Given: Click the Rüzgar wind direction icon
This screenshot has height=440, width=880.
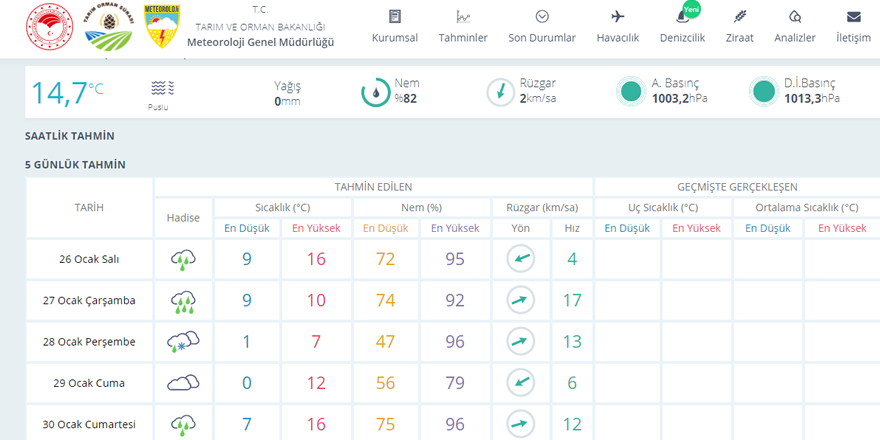Looking at the screenshot, I should pyautogui.click(x=500, y=92).
